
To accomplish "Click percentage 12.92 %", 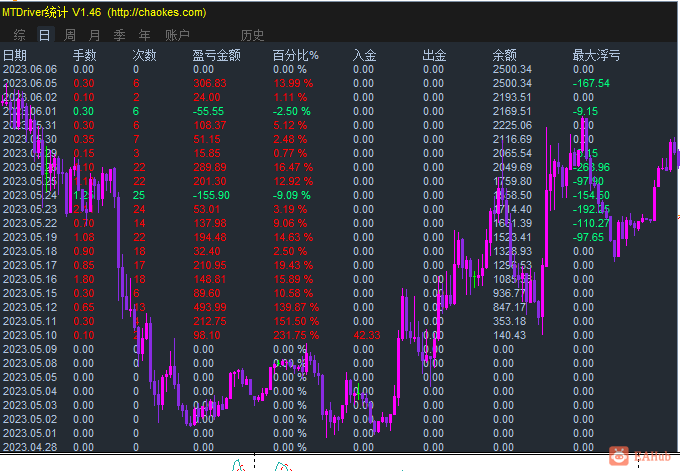I will (x=293, y=181).
